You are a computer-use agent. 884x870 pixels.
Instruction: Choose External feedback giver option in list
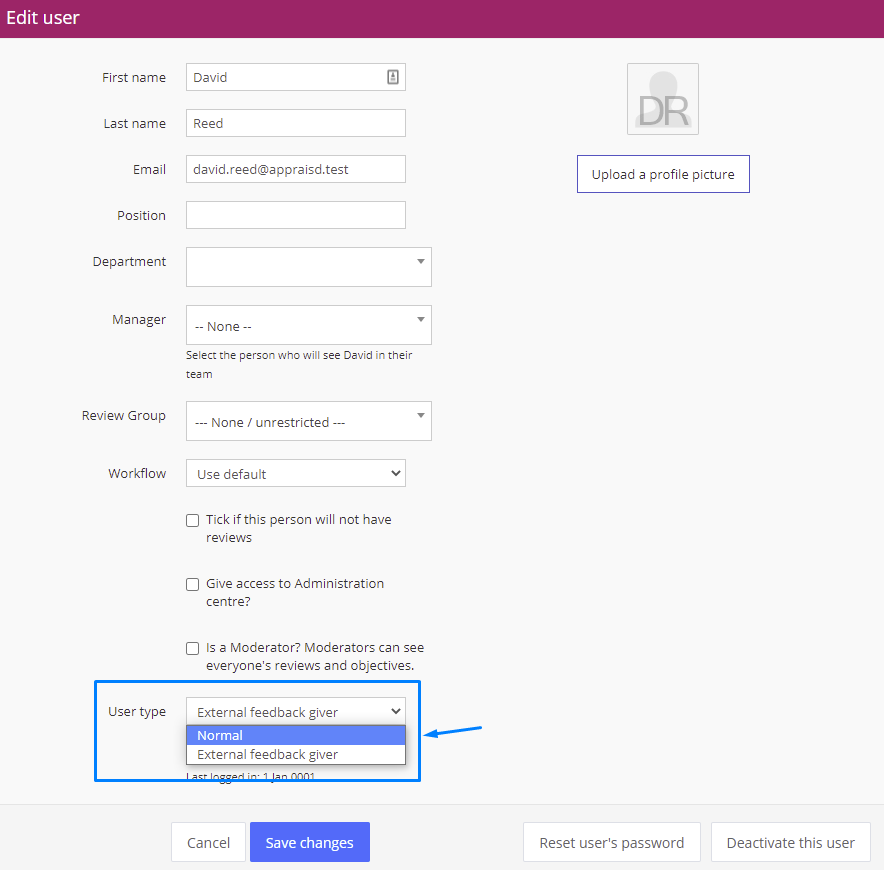295,754
